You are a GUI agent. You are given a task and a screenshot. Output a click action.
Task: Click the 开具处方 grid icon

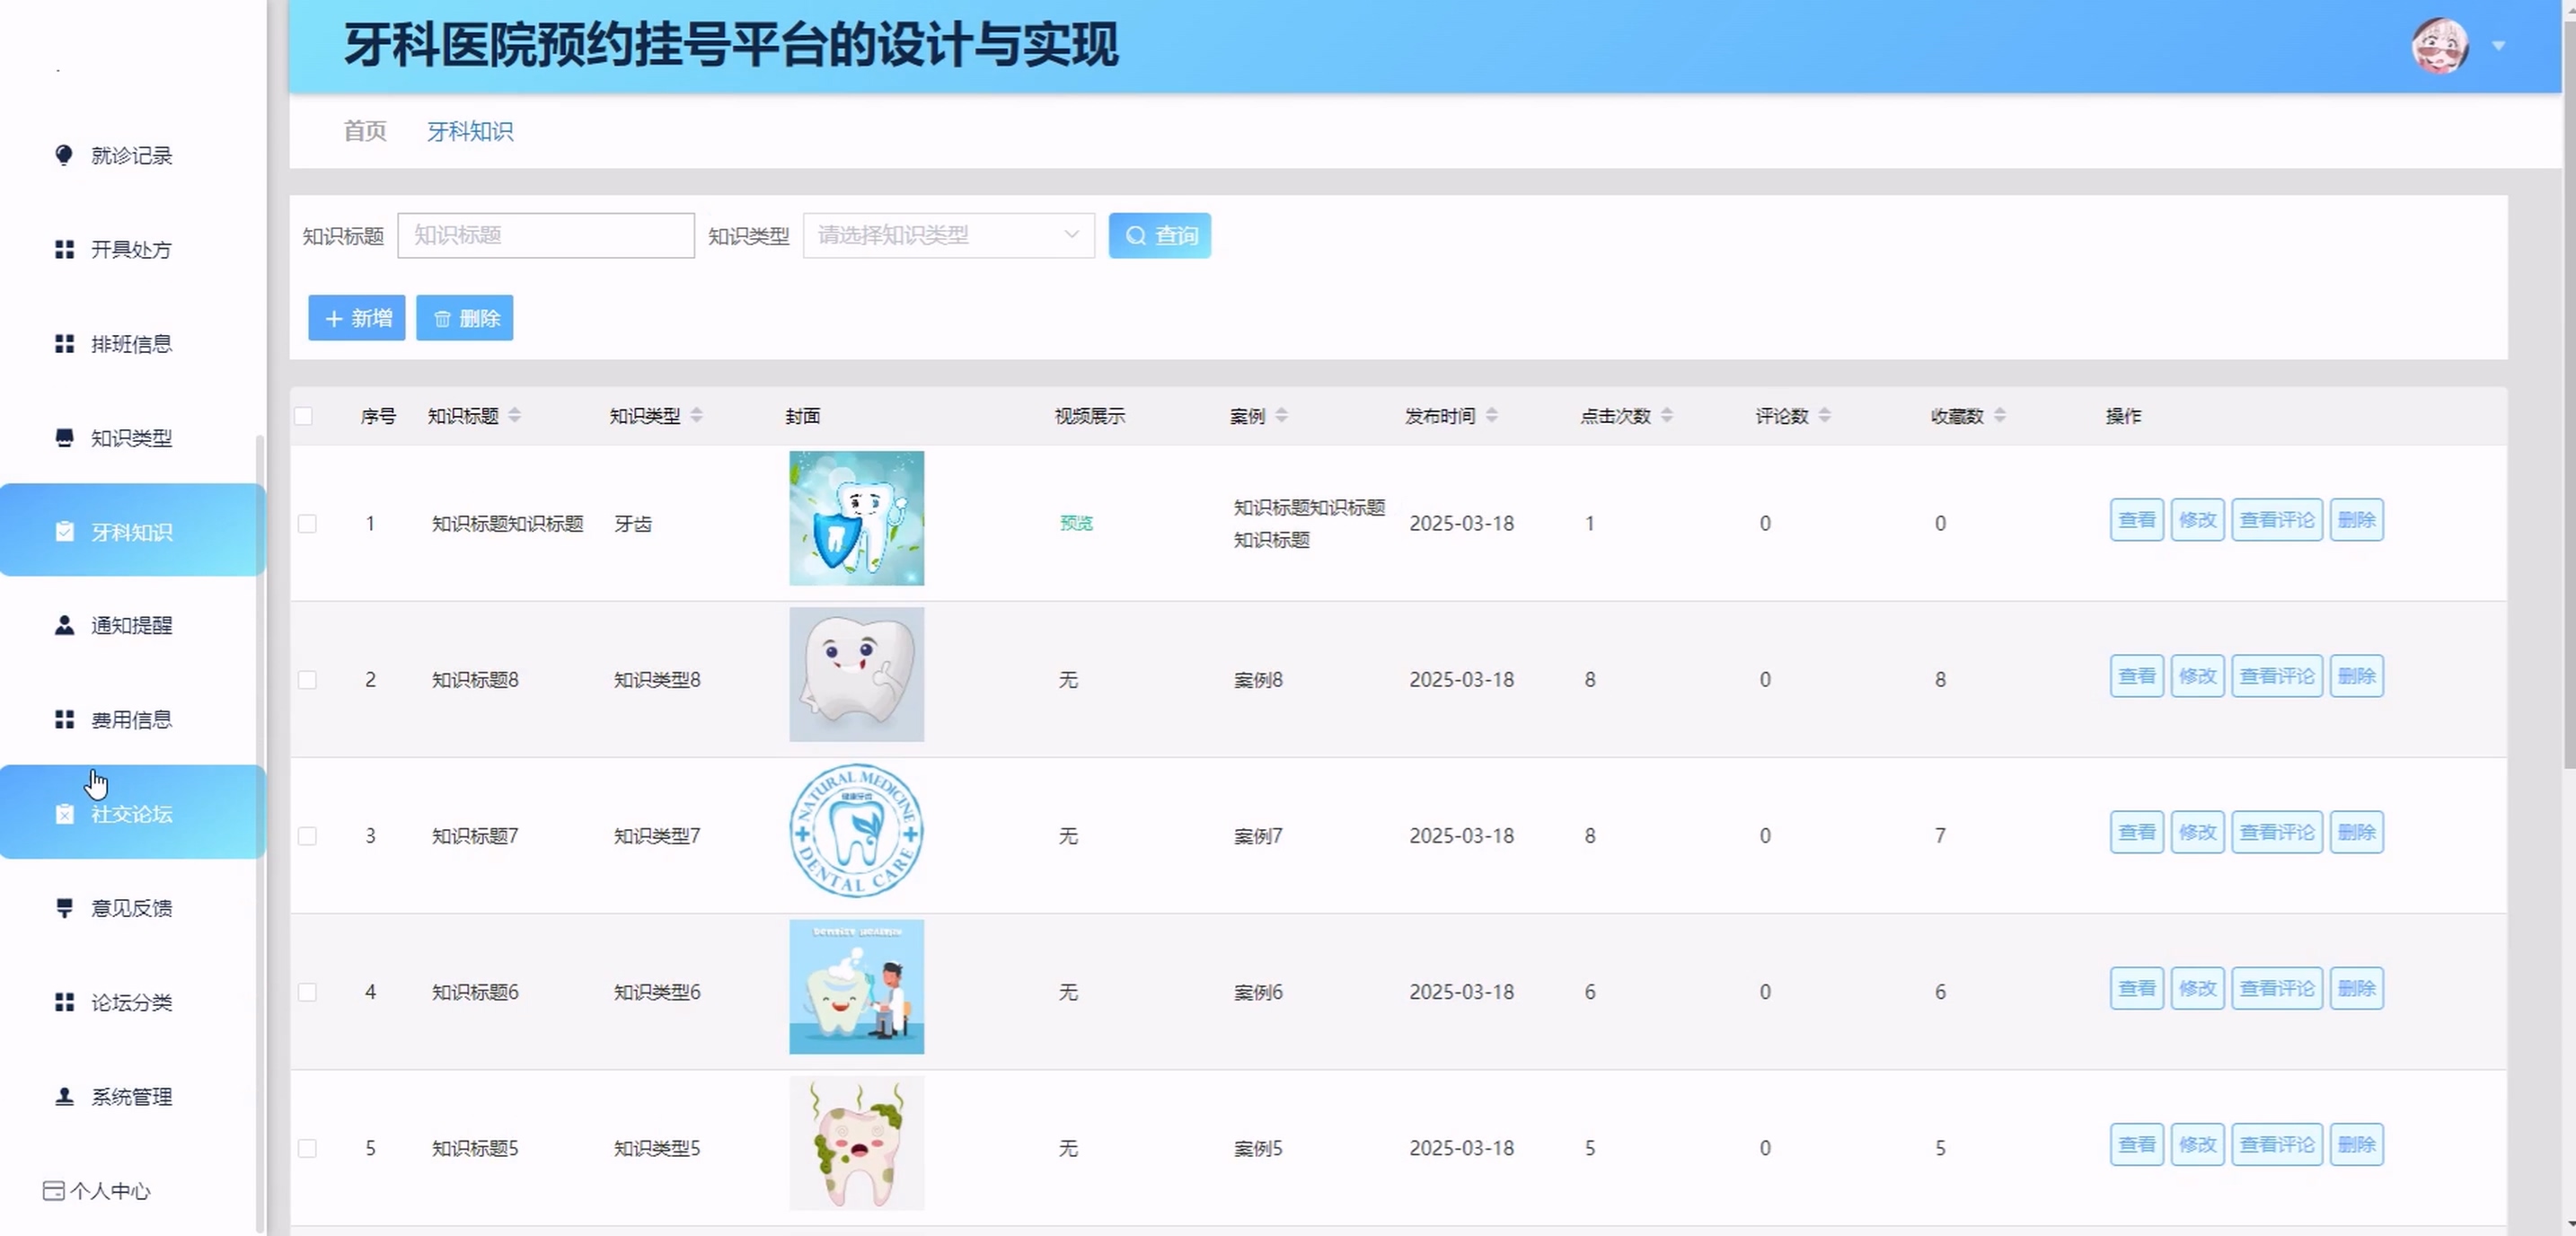click(64, 249)
